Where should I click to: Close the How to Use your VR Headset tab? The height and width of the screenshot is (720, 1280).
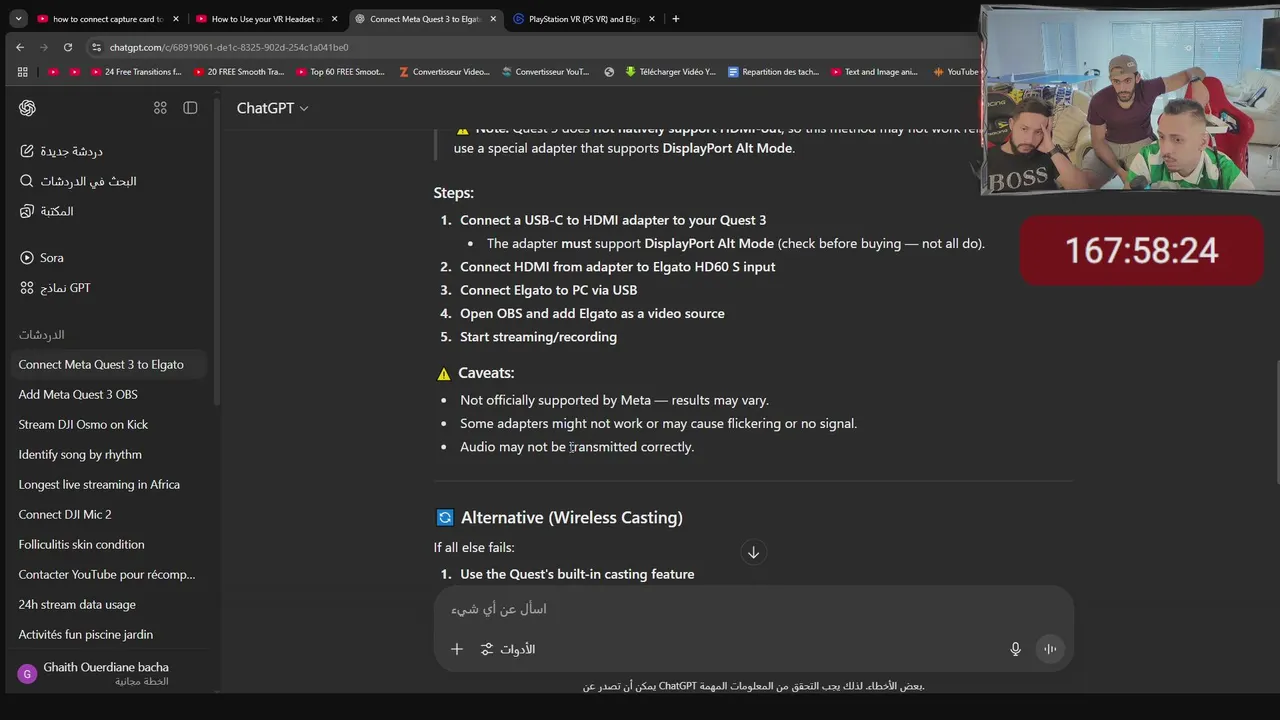[x=333, y=18]
